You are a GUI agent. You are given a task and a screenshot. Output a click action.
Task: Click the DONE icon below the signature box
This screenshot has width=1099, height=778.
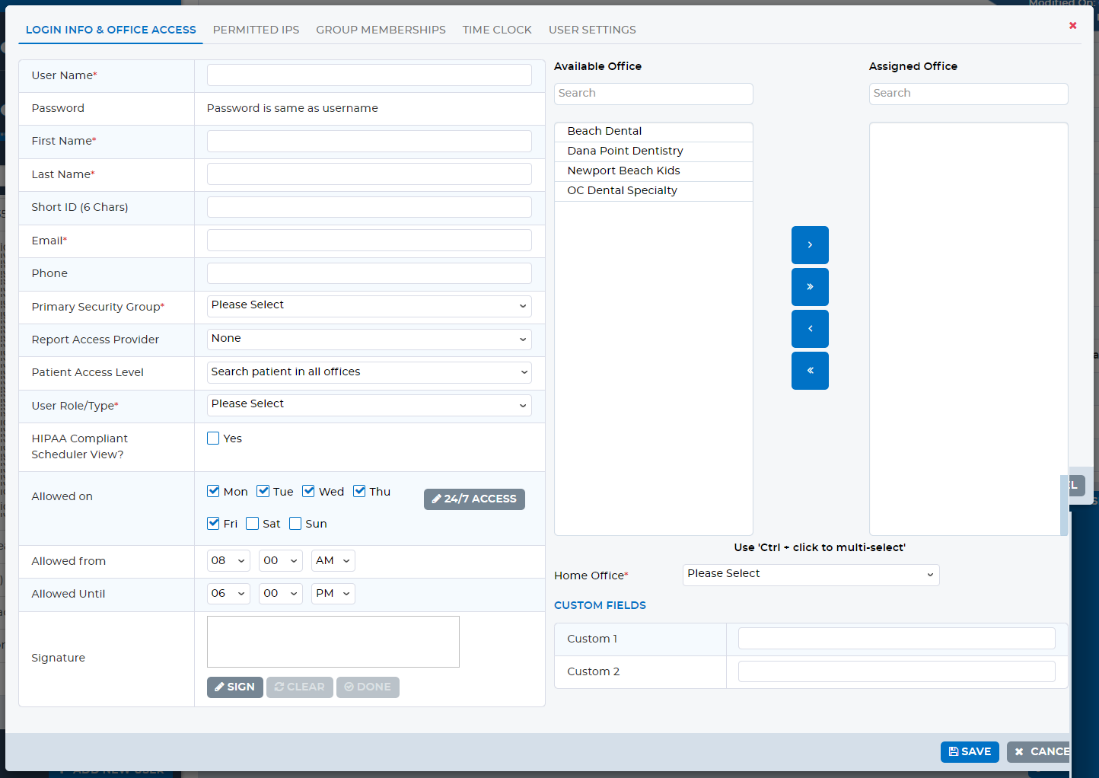(367, 687)
